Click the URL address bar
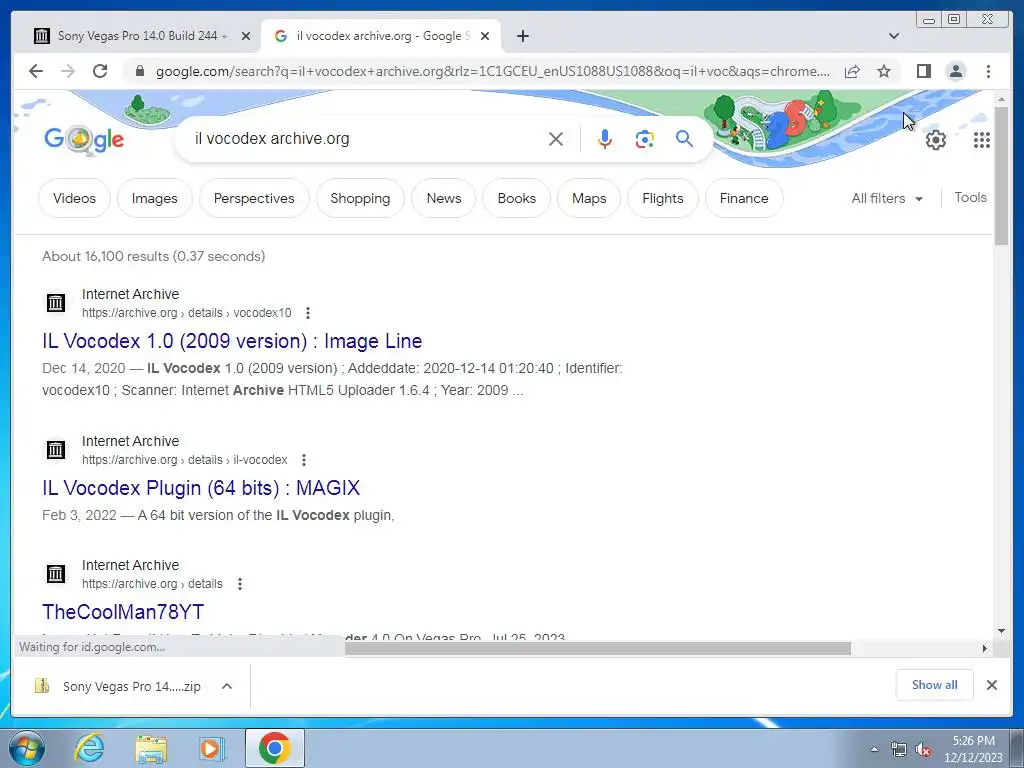Screen dimensions: 1024x768 tap(492, 71)
